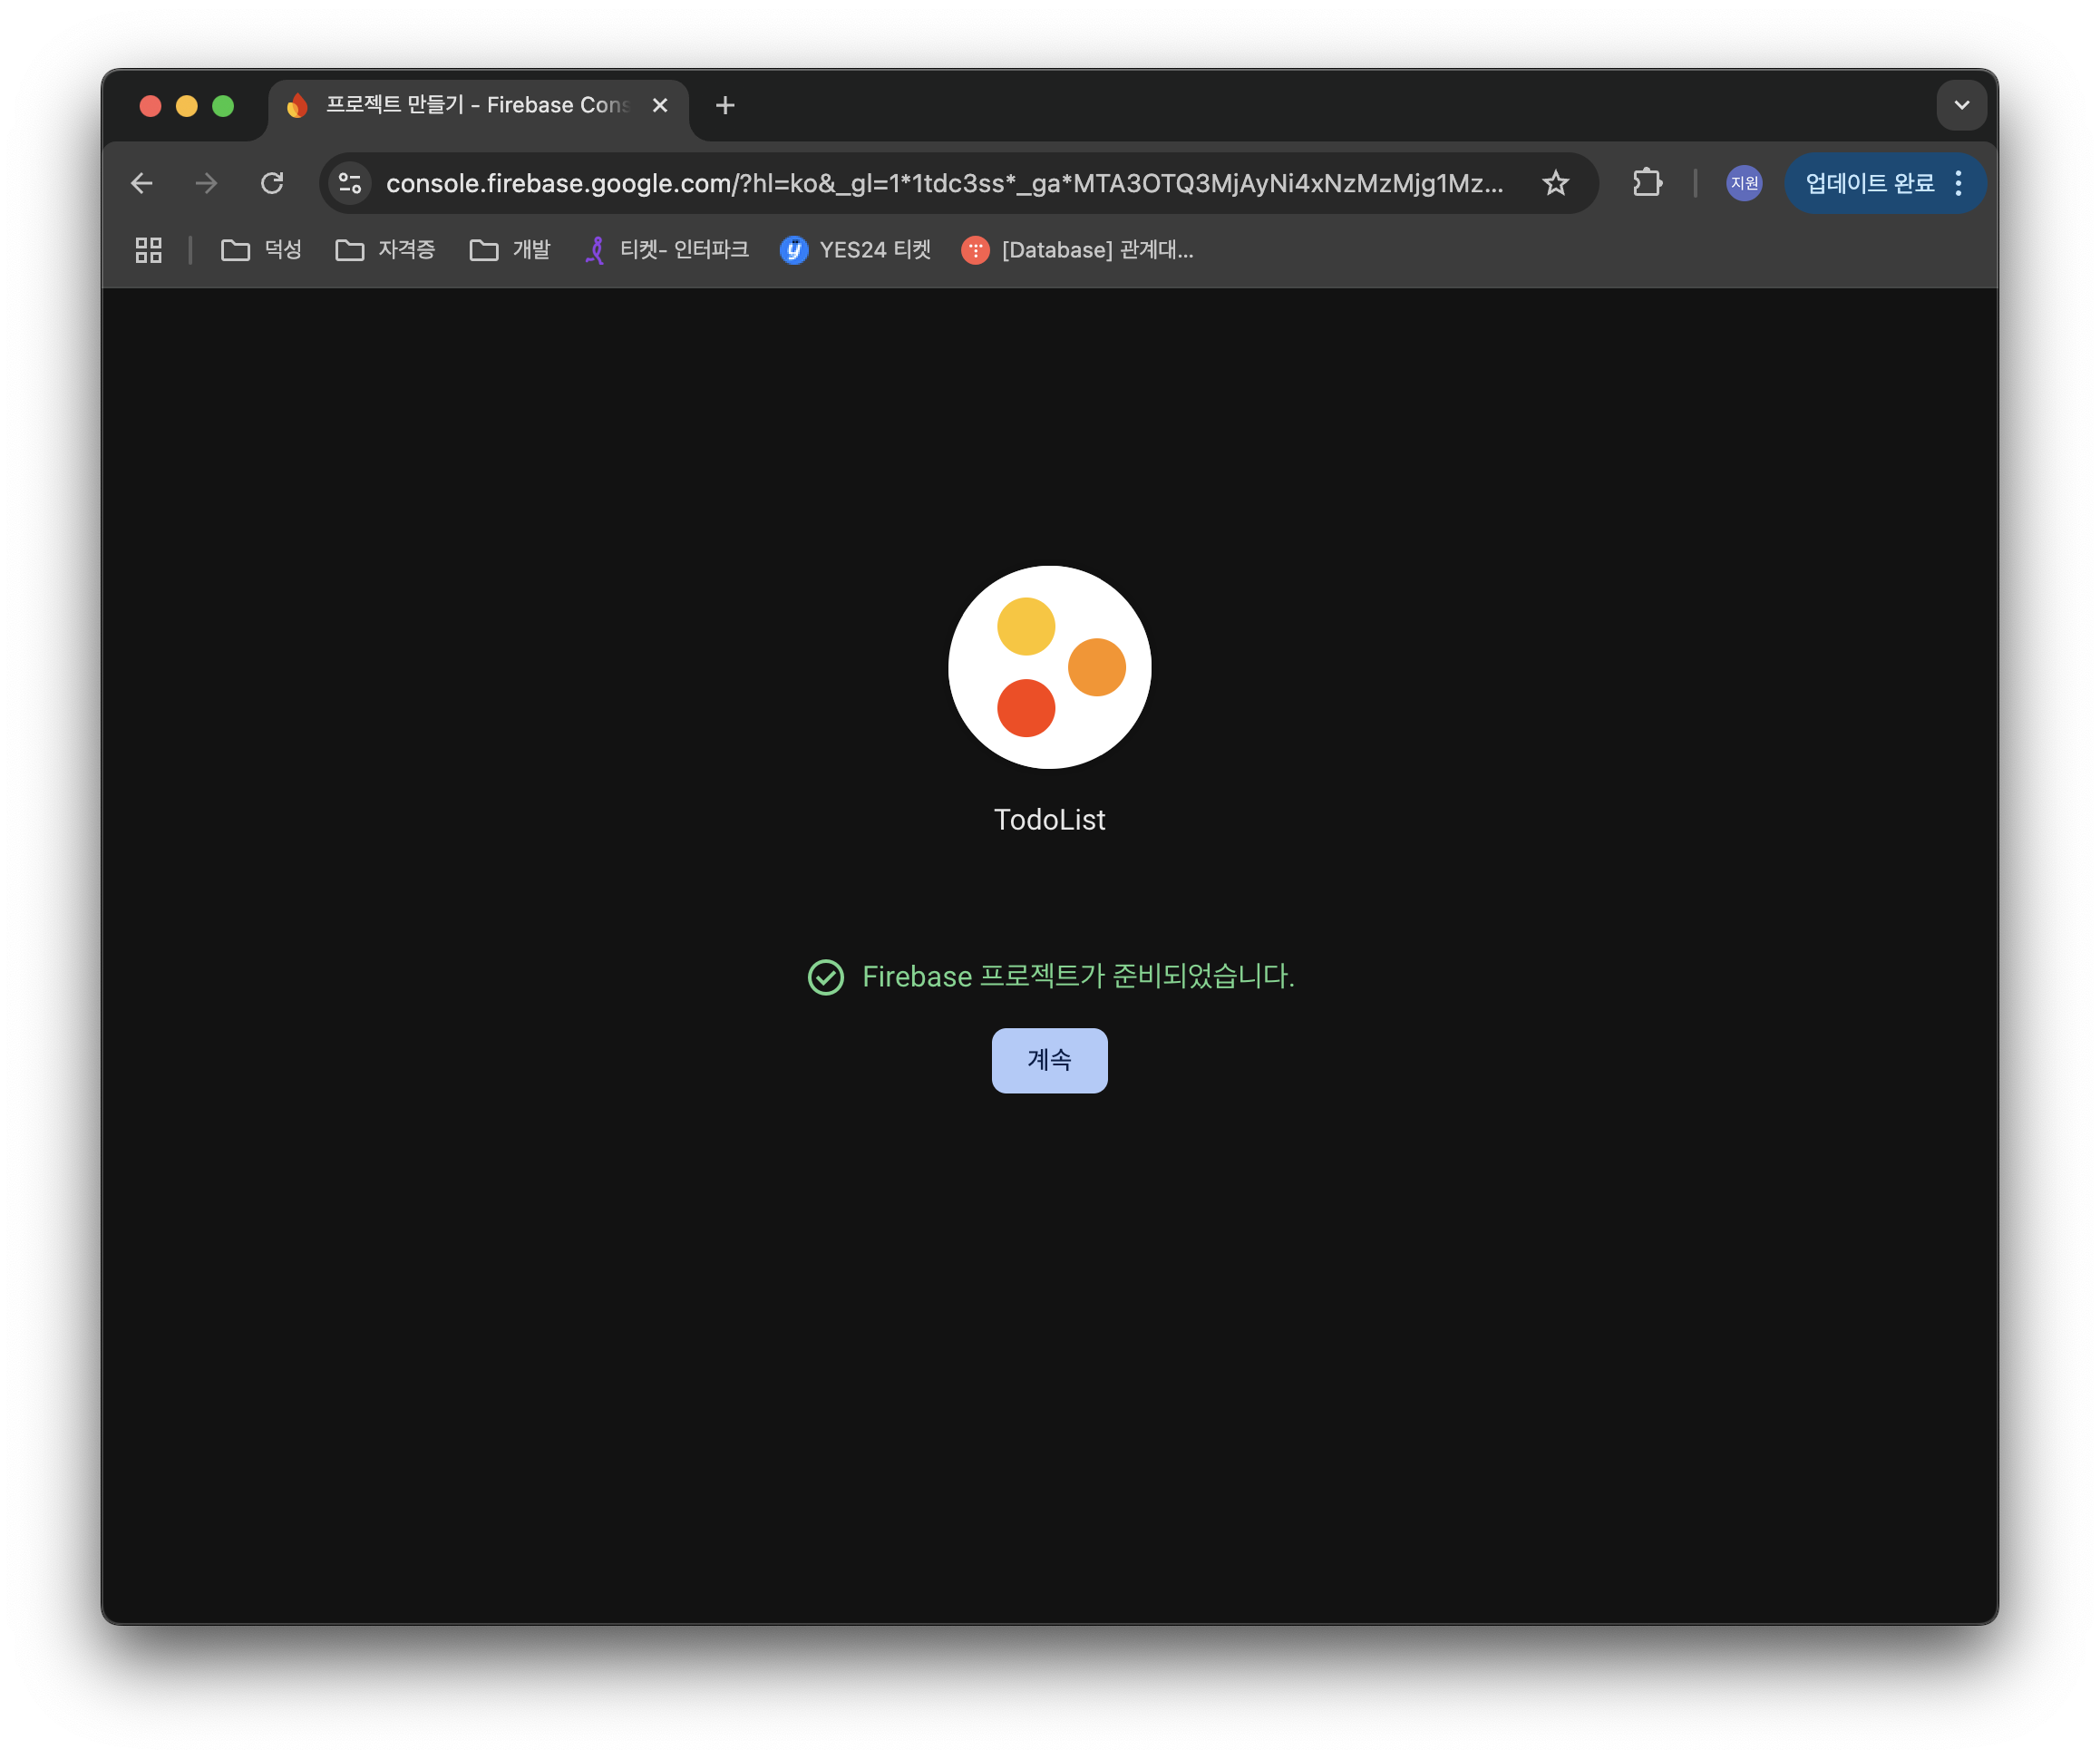Open the 자격증 bookmark folder
Viewport: 2100px width, 1759px height.
click(386, 250)
